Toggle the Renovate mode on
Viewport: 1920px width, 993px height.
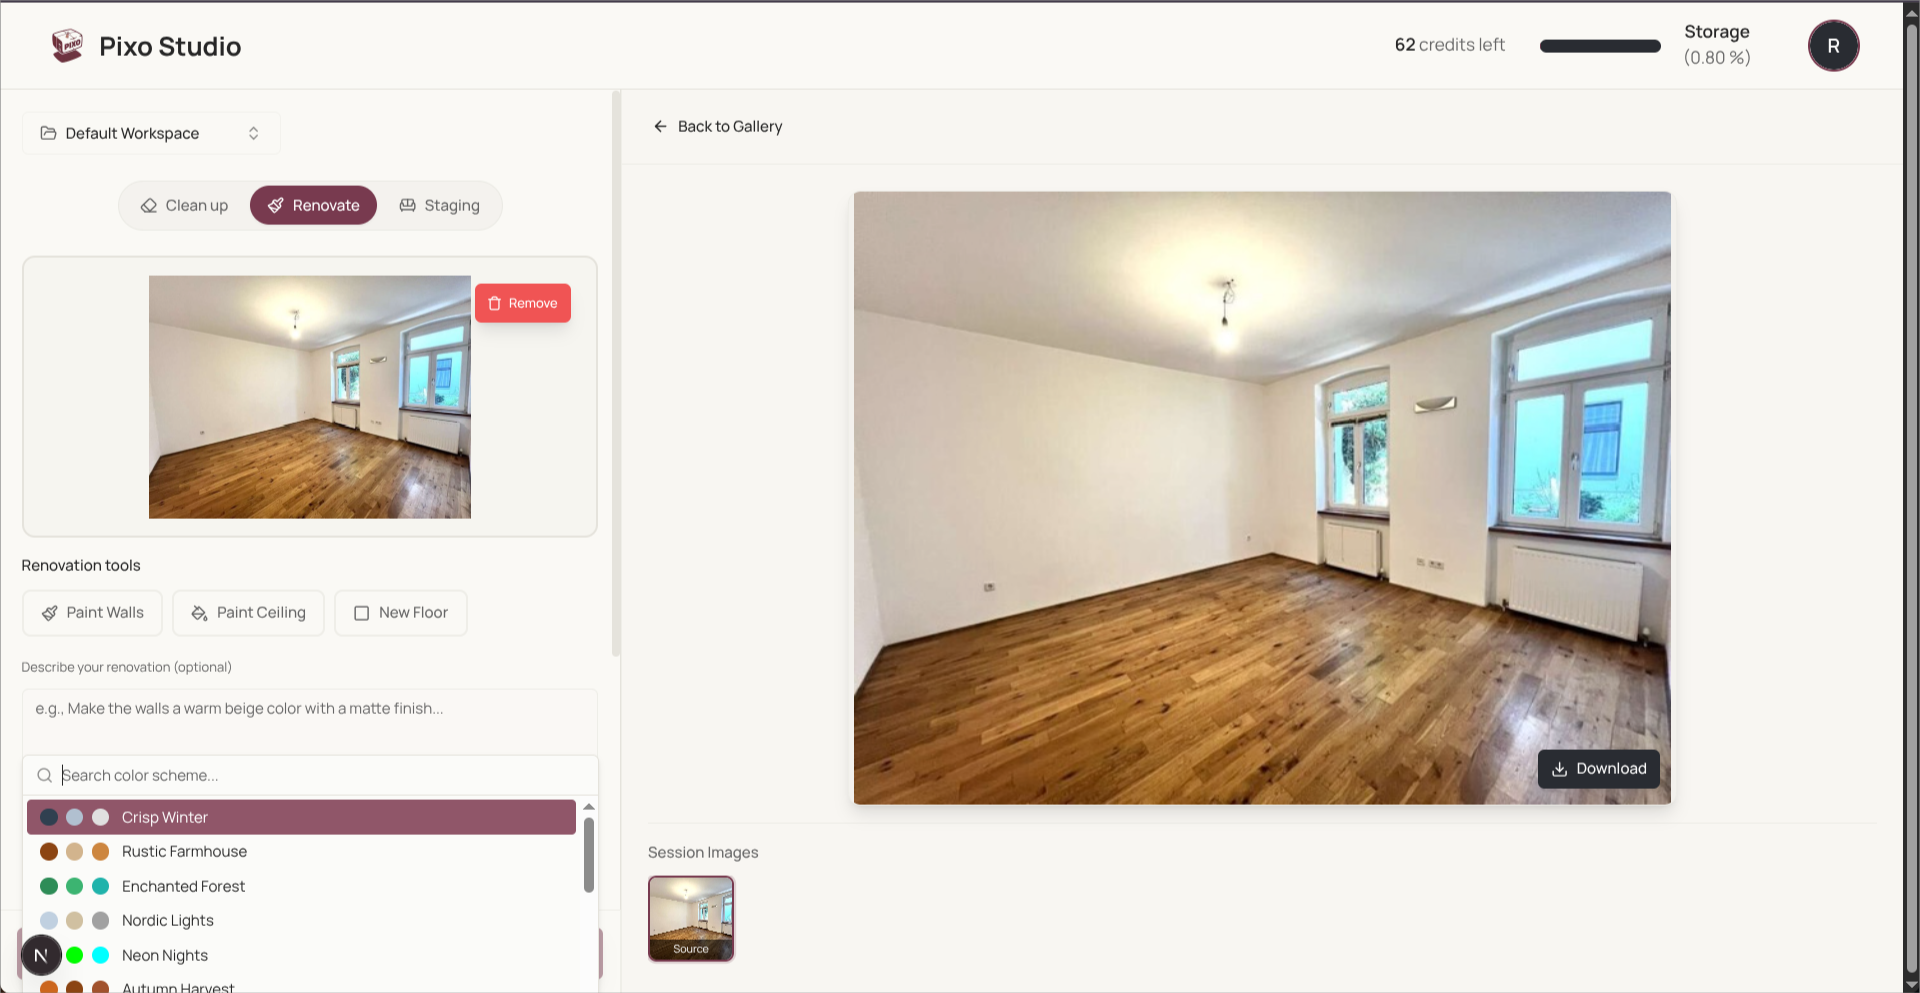(313, 205)
